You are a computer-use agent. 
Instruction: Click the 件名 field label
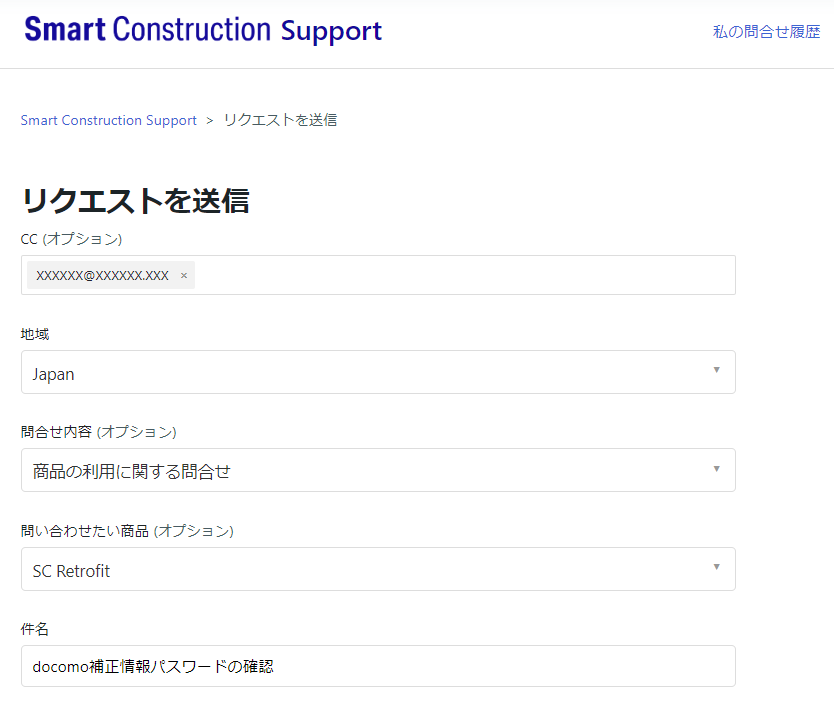point(35,629)
